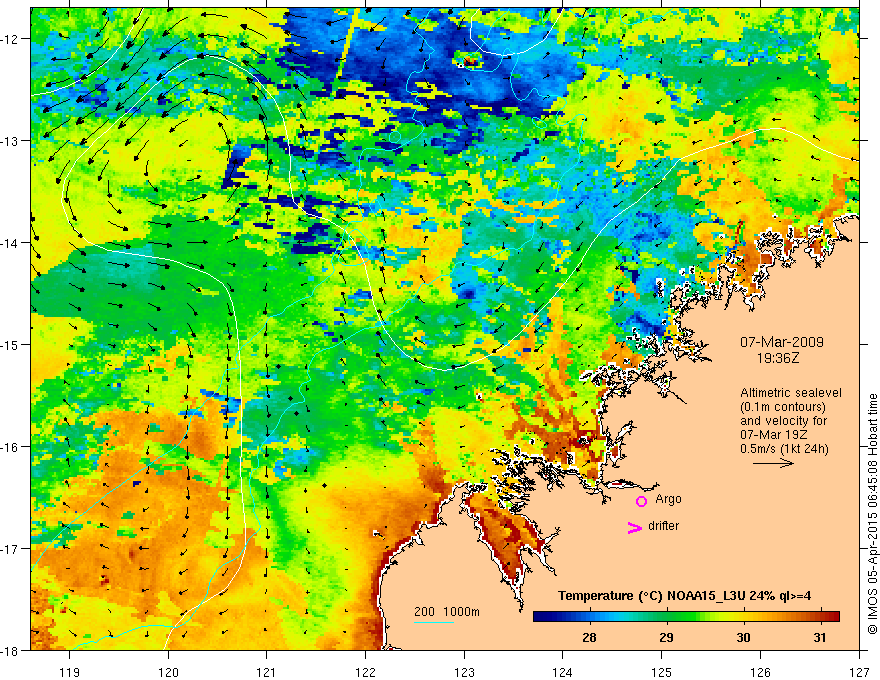Click the 19:36Z time text
880x680 pixels.
[777, 358]
